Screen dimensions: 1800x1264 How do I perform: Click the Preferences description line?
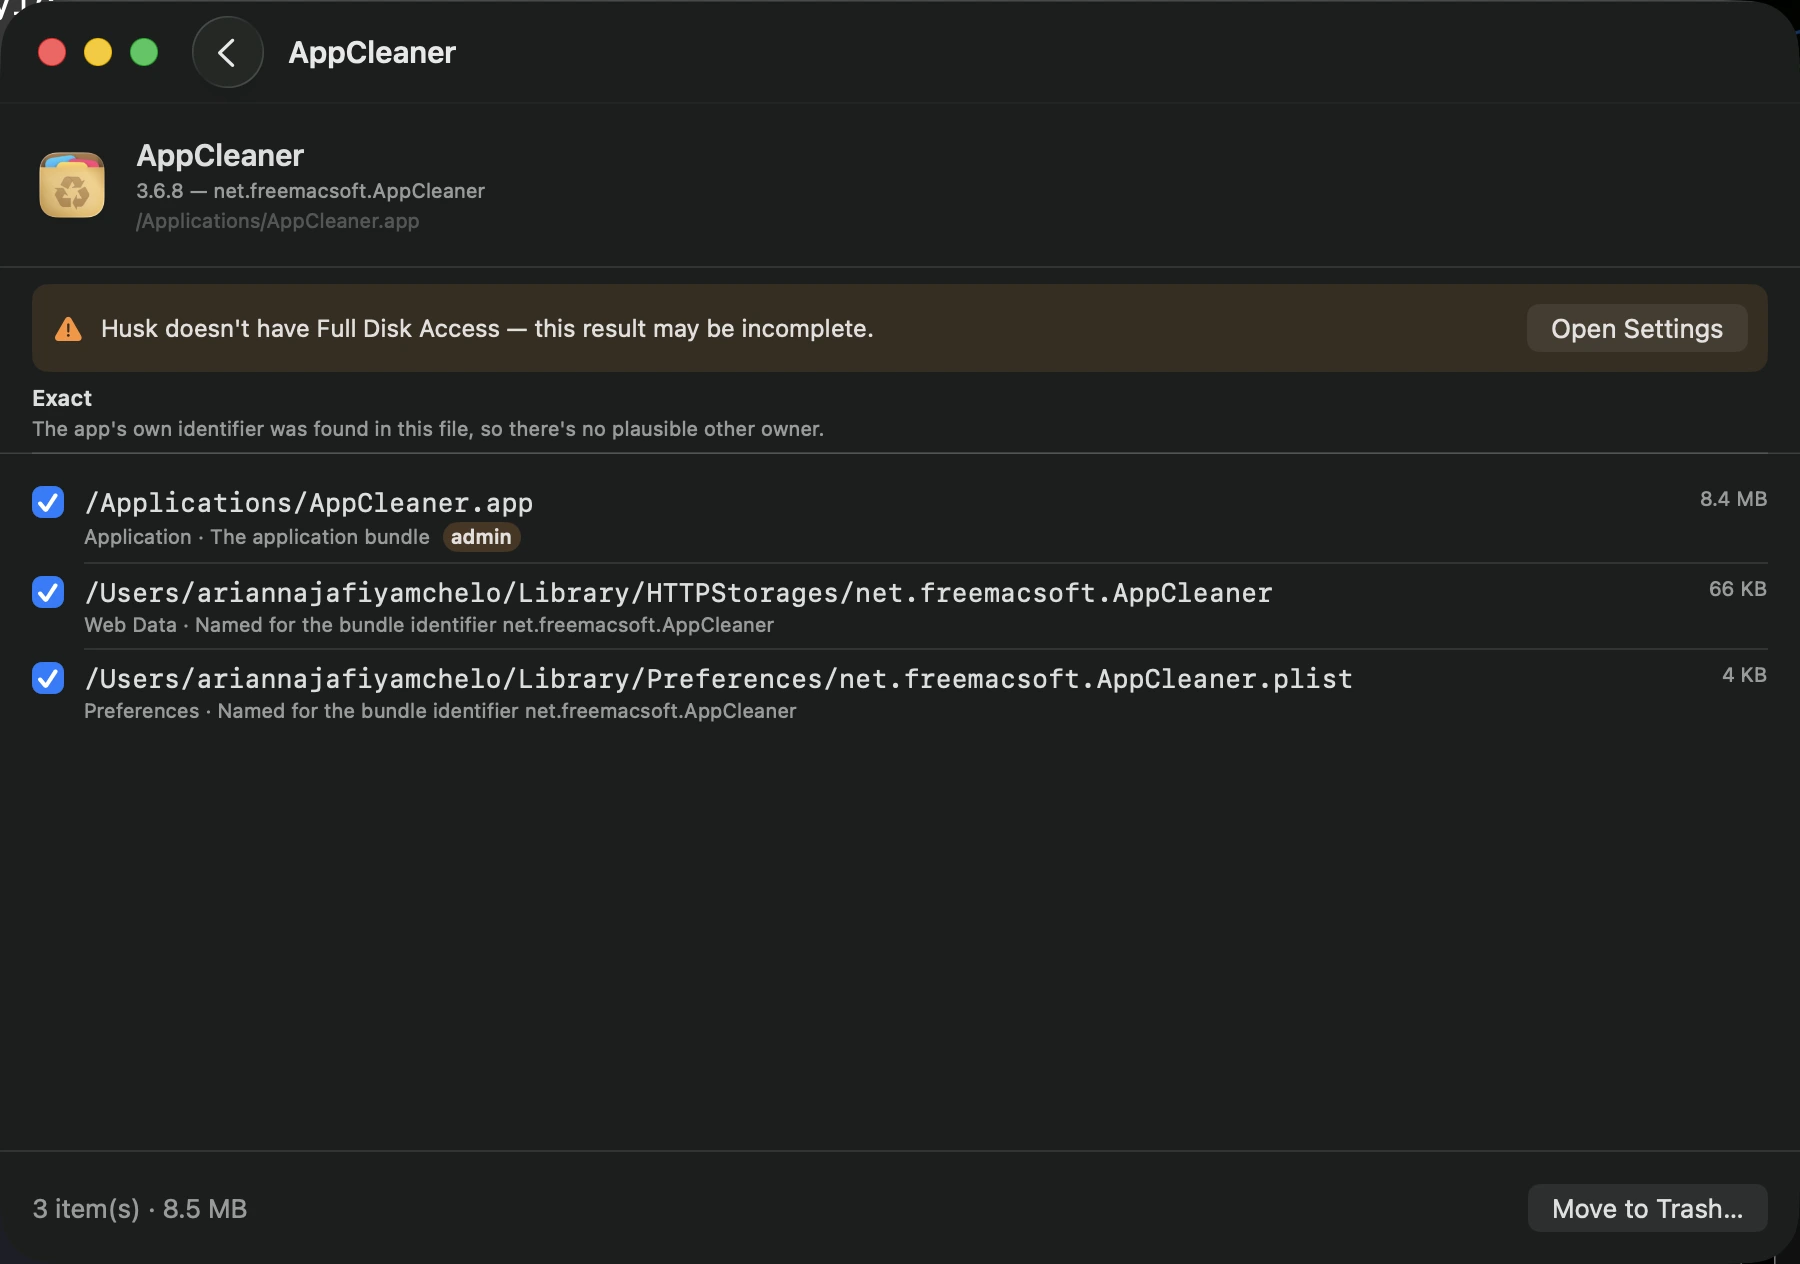pyautogui.click(x=440, y=711)
